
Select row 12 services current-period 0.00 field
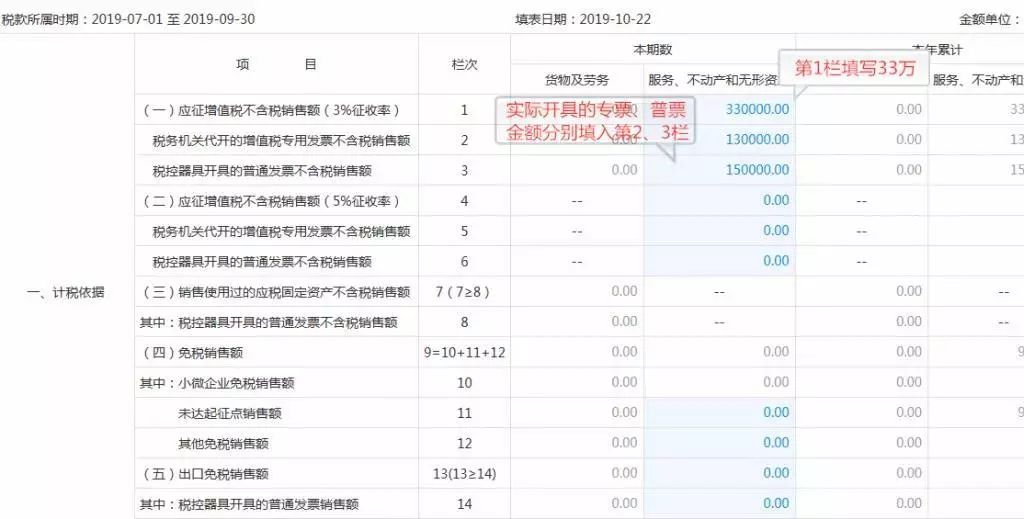tap(720, 443)
